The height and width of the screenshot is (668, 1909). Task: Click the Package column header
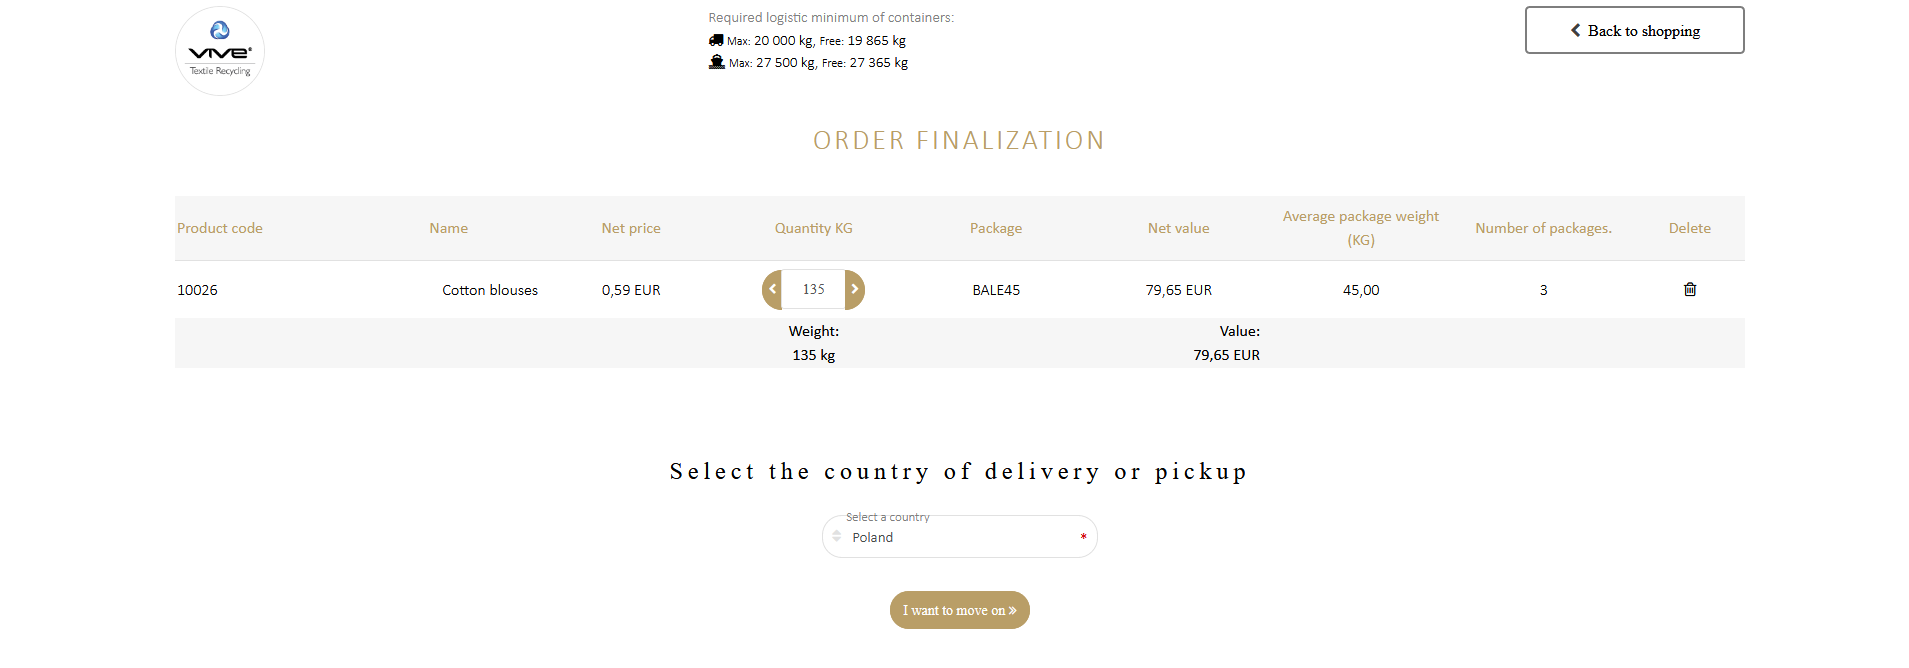(x=996, y=228)
